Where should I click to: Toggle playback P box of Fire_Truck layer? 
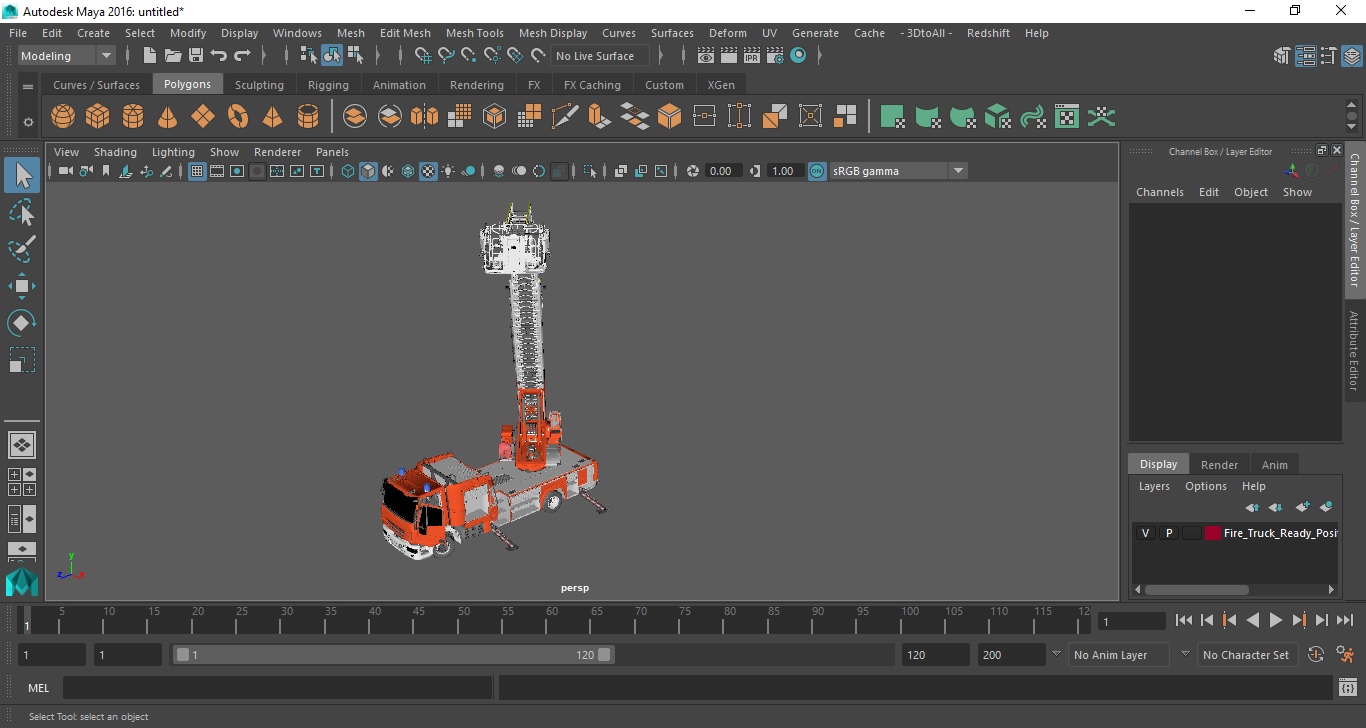pos(1168,533)
